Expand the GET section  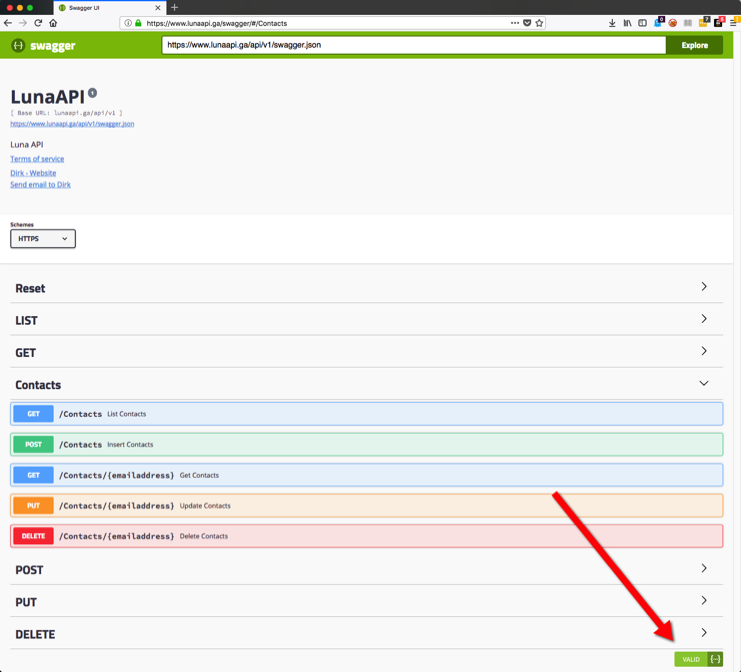coord(366,352)
